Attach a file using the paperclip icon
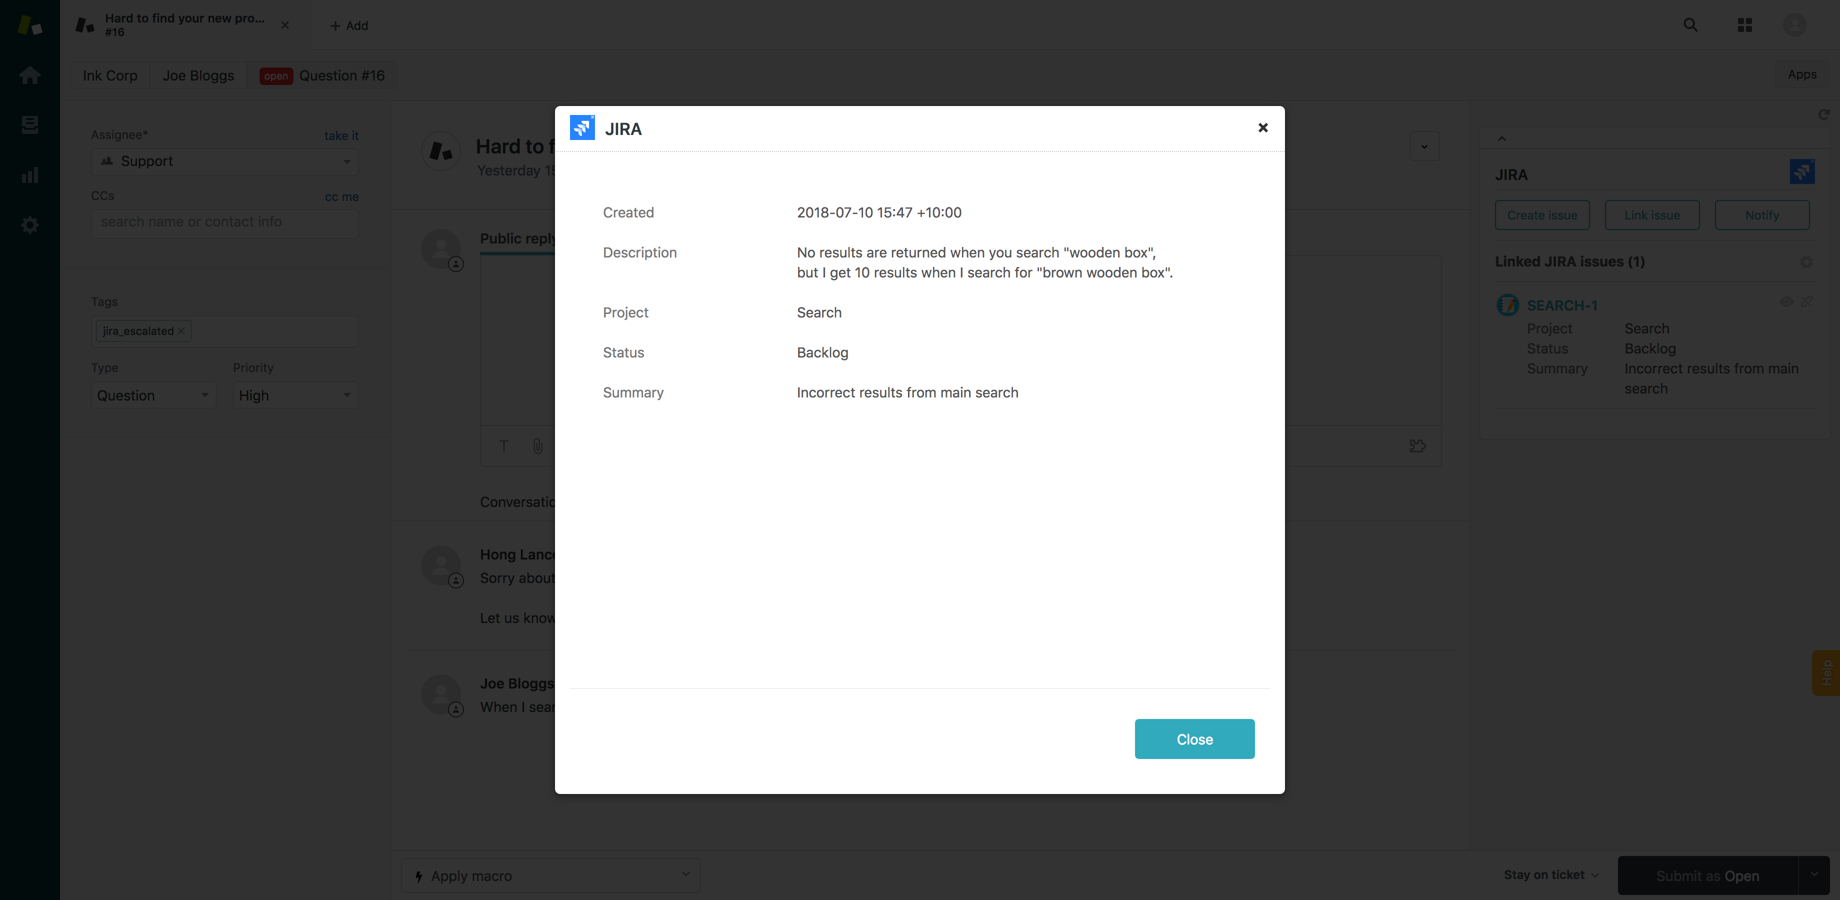This screenshot has height=900, width=1840. 537,446
